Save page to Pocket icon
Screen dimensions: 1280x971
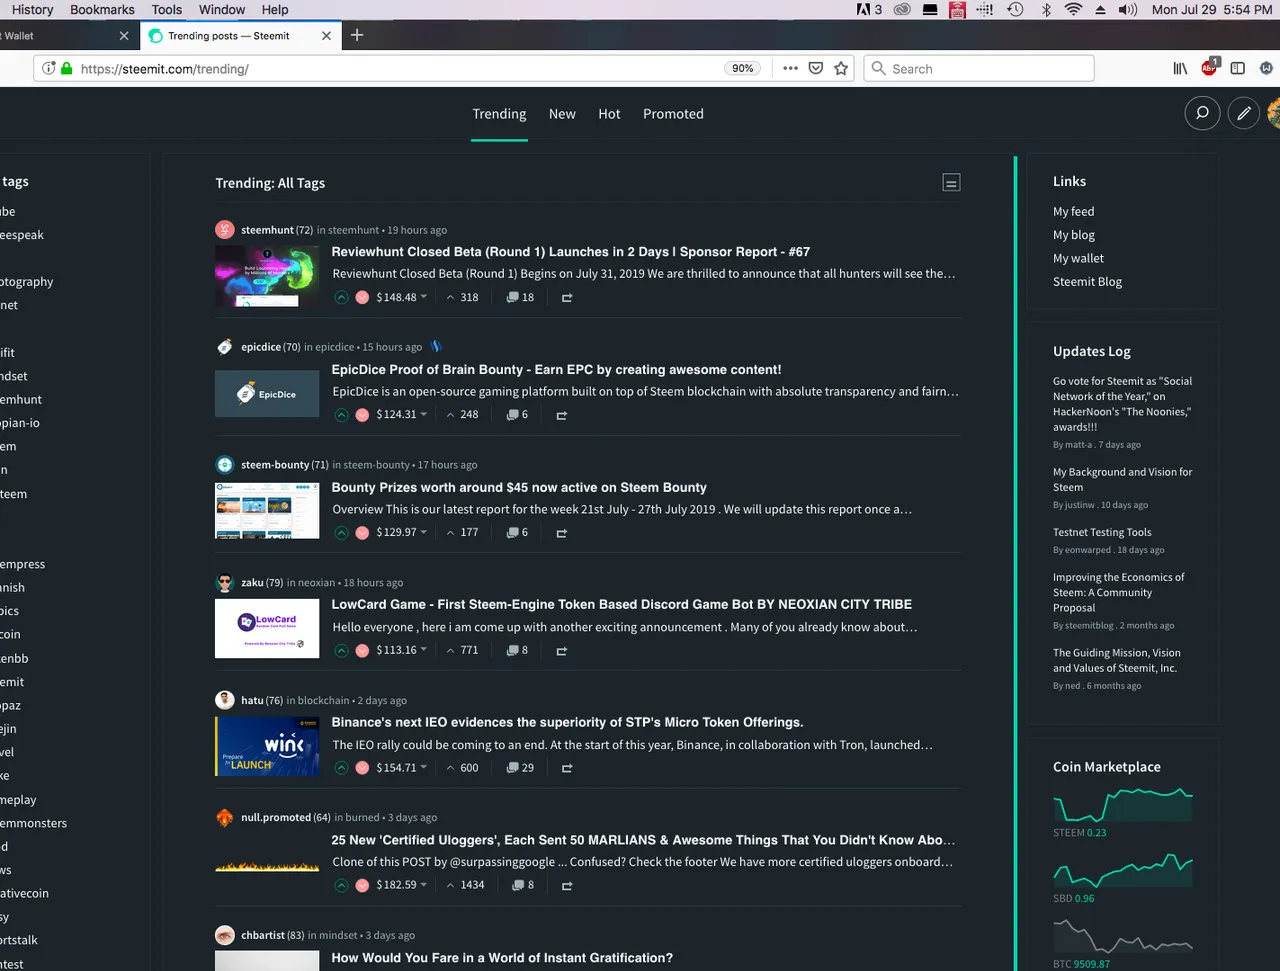(816, 68)
